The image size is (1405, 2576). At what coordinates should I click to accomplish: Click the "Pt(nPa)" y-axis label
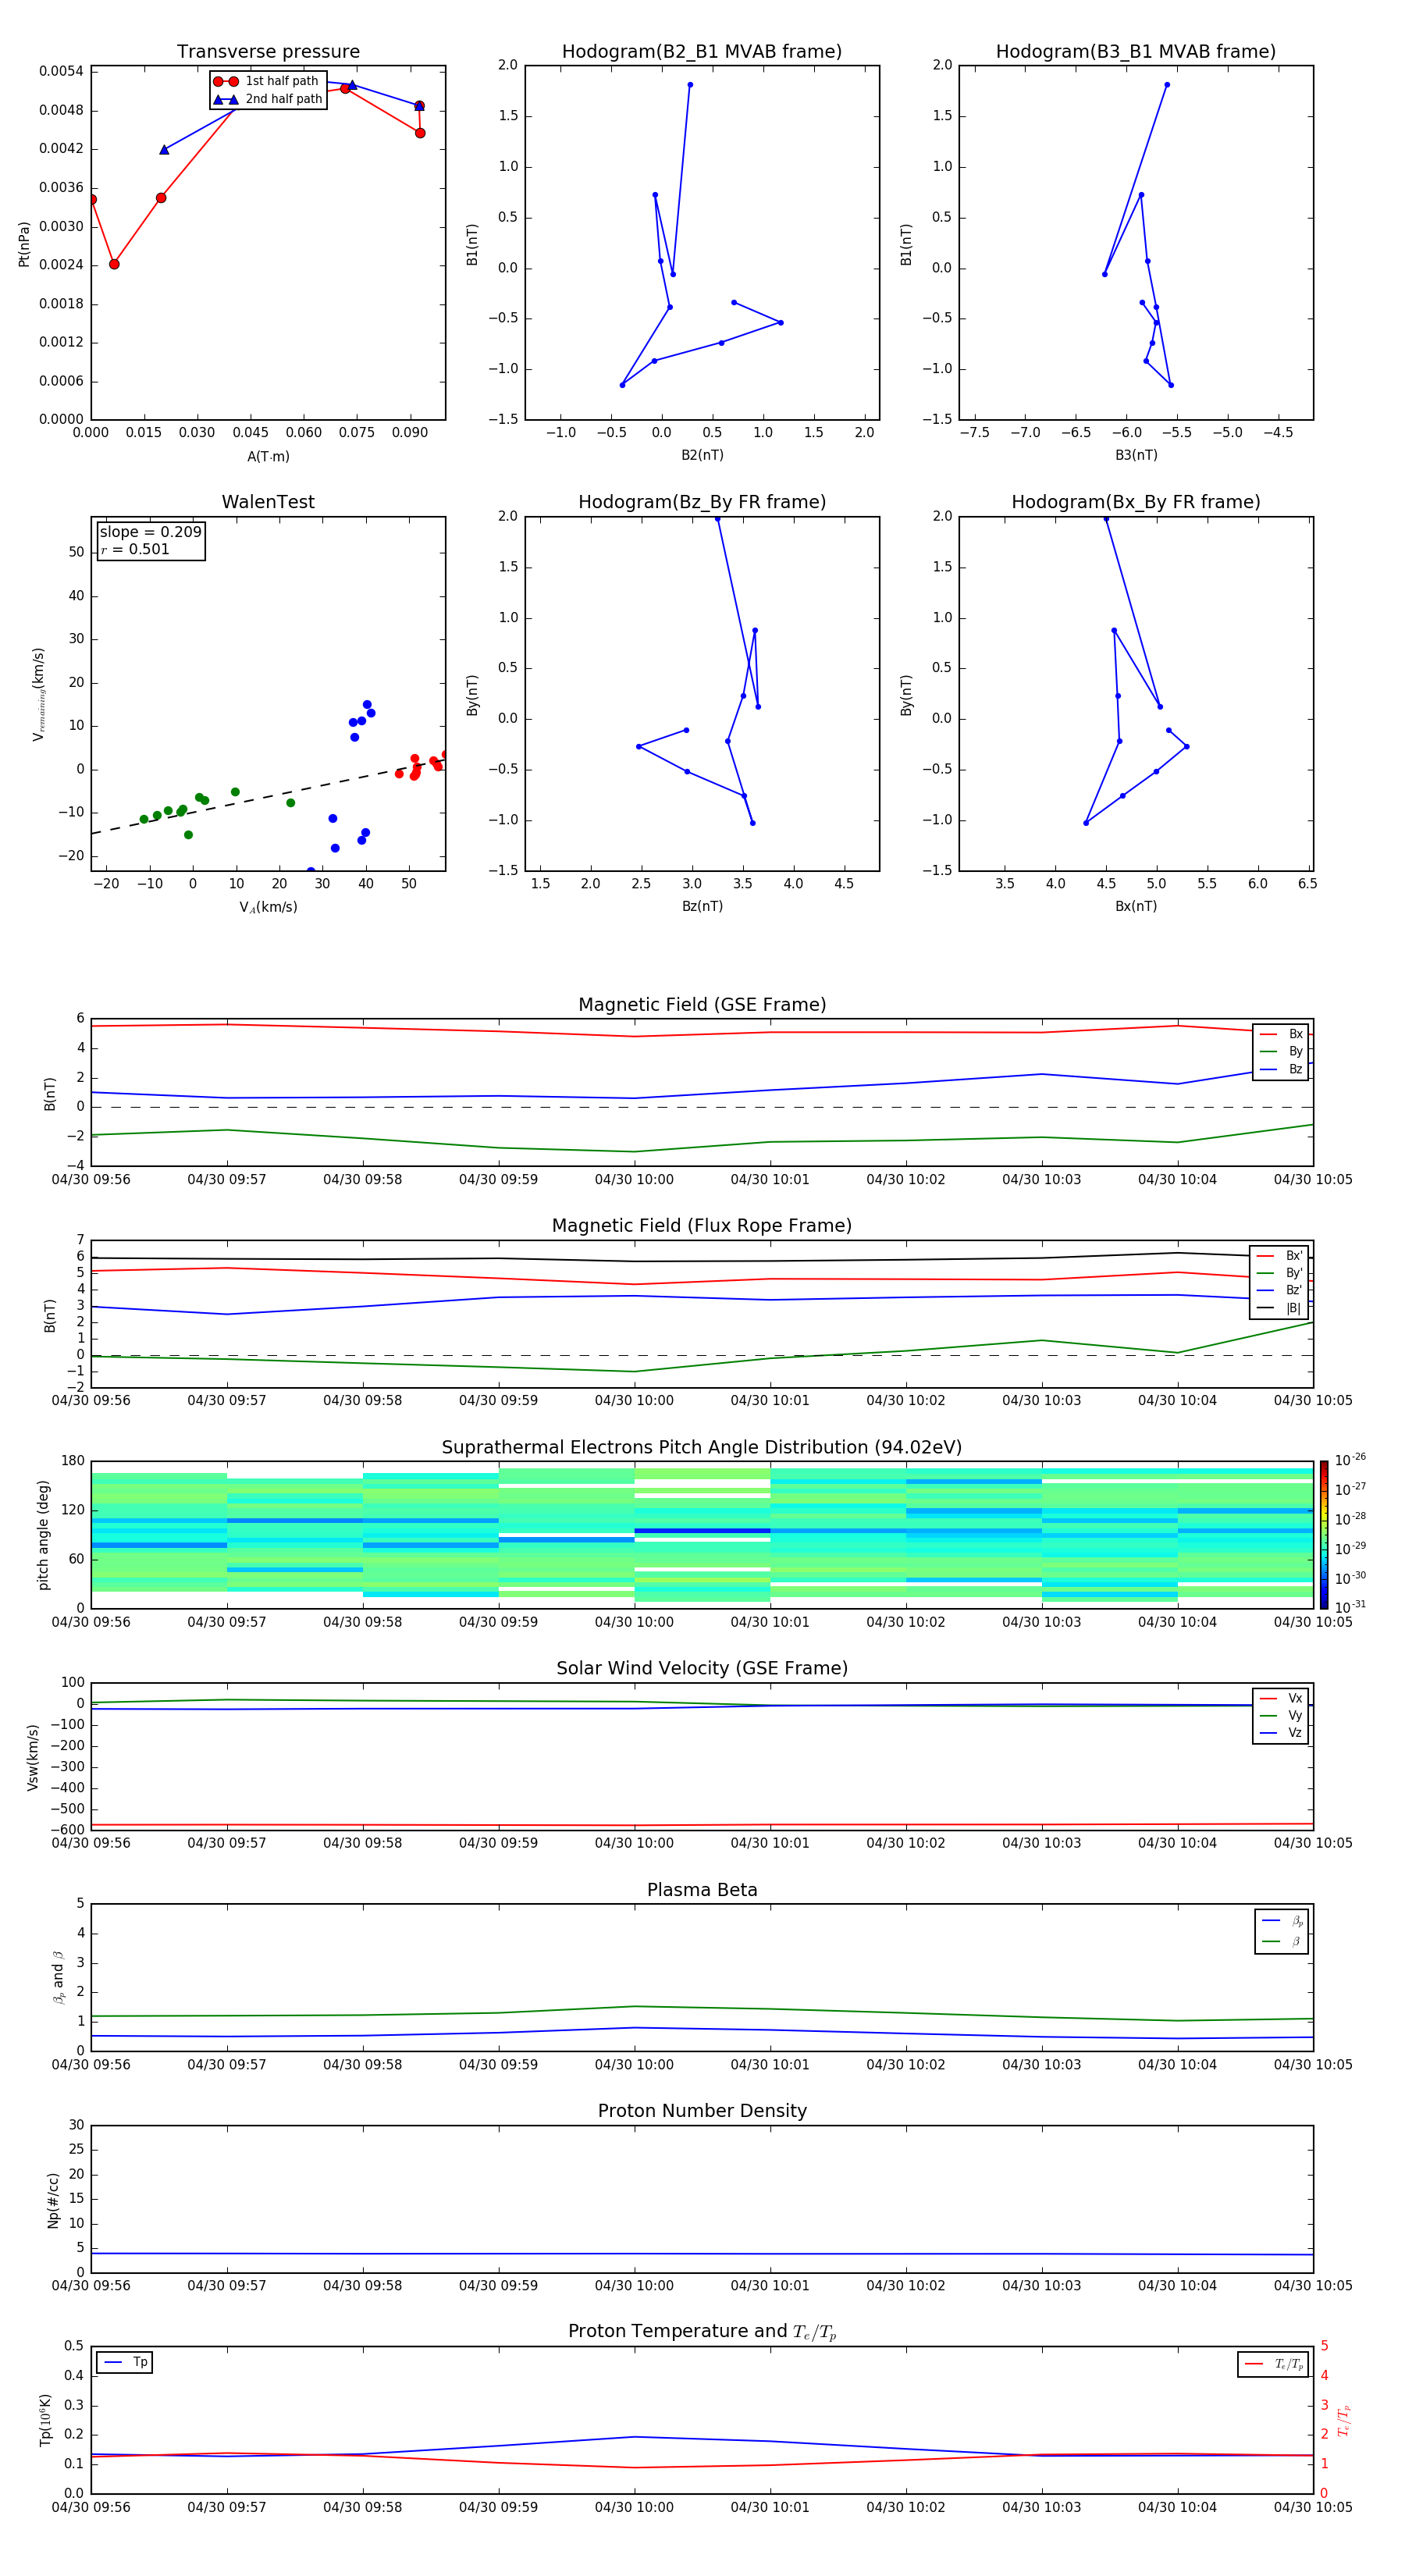coord(24,244)
